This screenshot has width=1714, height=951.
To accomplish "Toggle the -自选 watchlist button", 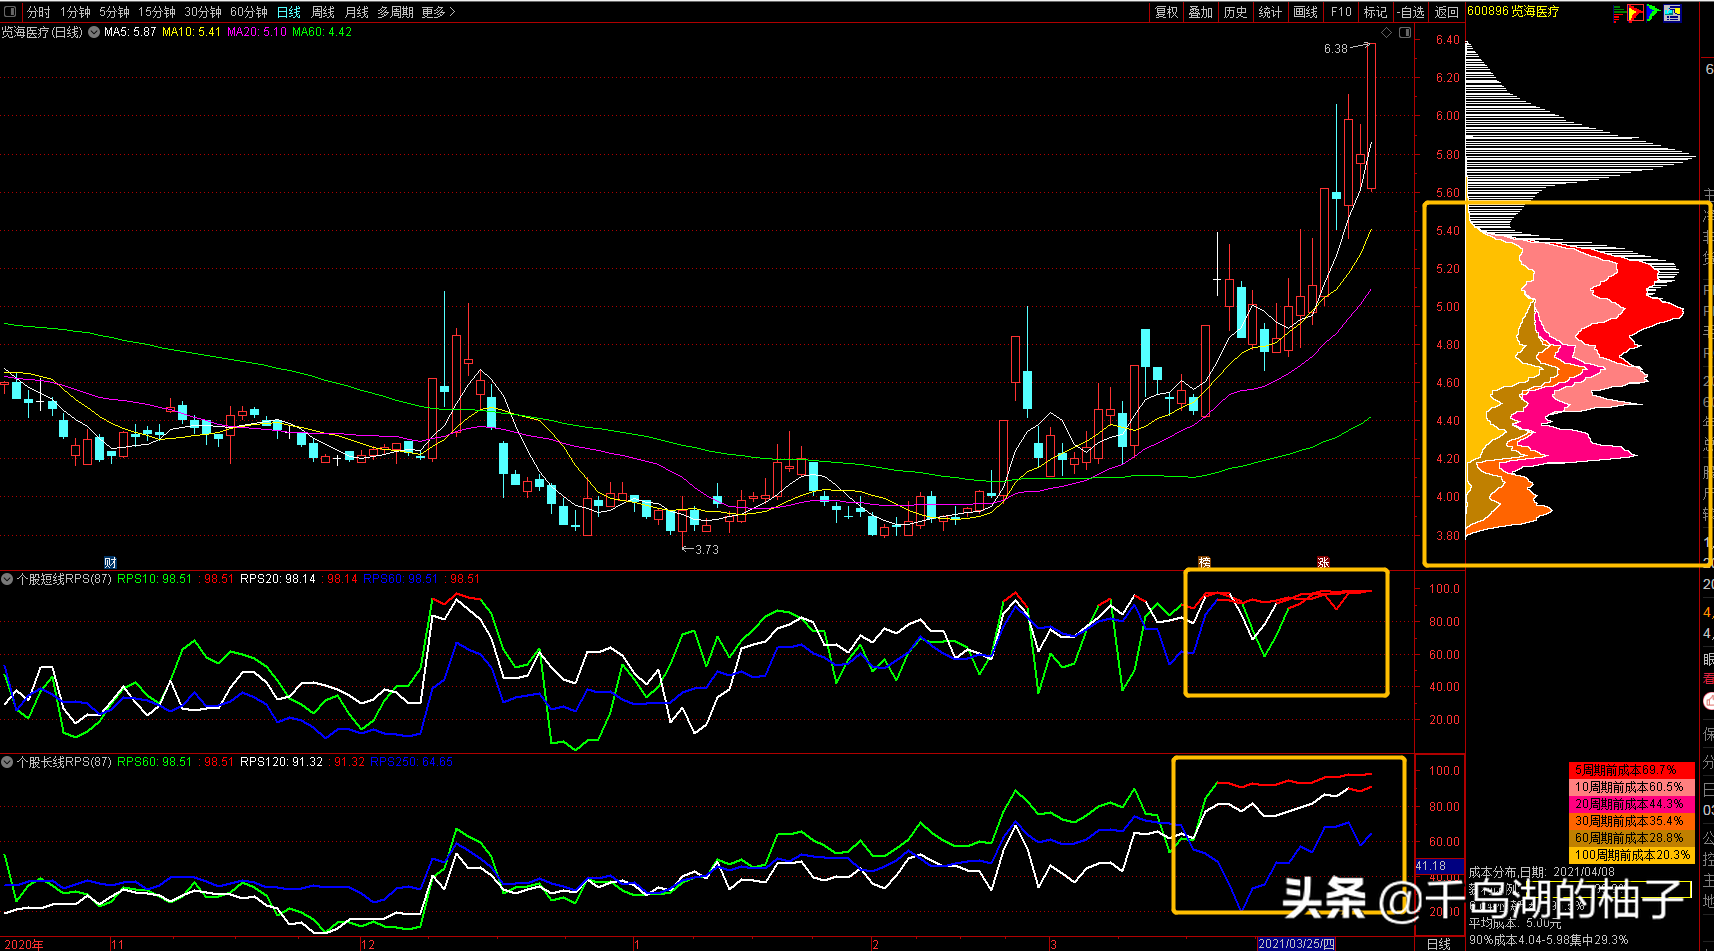I will point(1411,12).
